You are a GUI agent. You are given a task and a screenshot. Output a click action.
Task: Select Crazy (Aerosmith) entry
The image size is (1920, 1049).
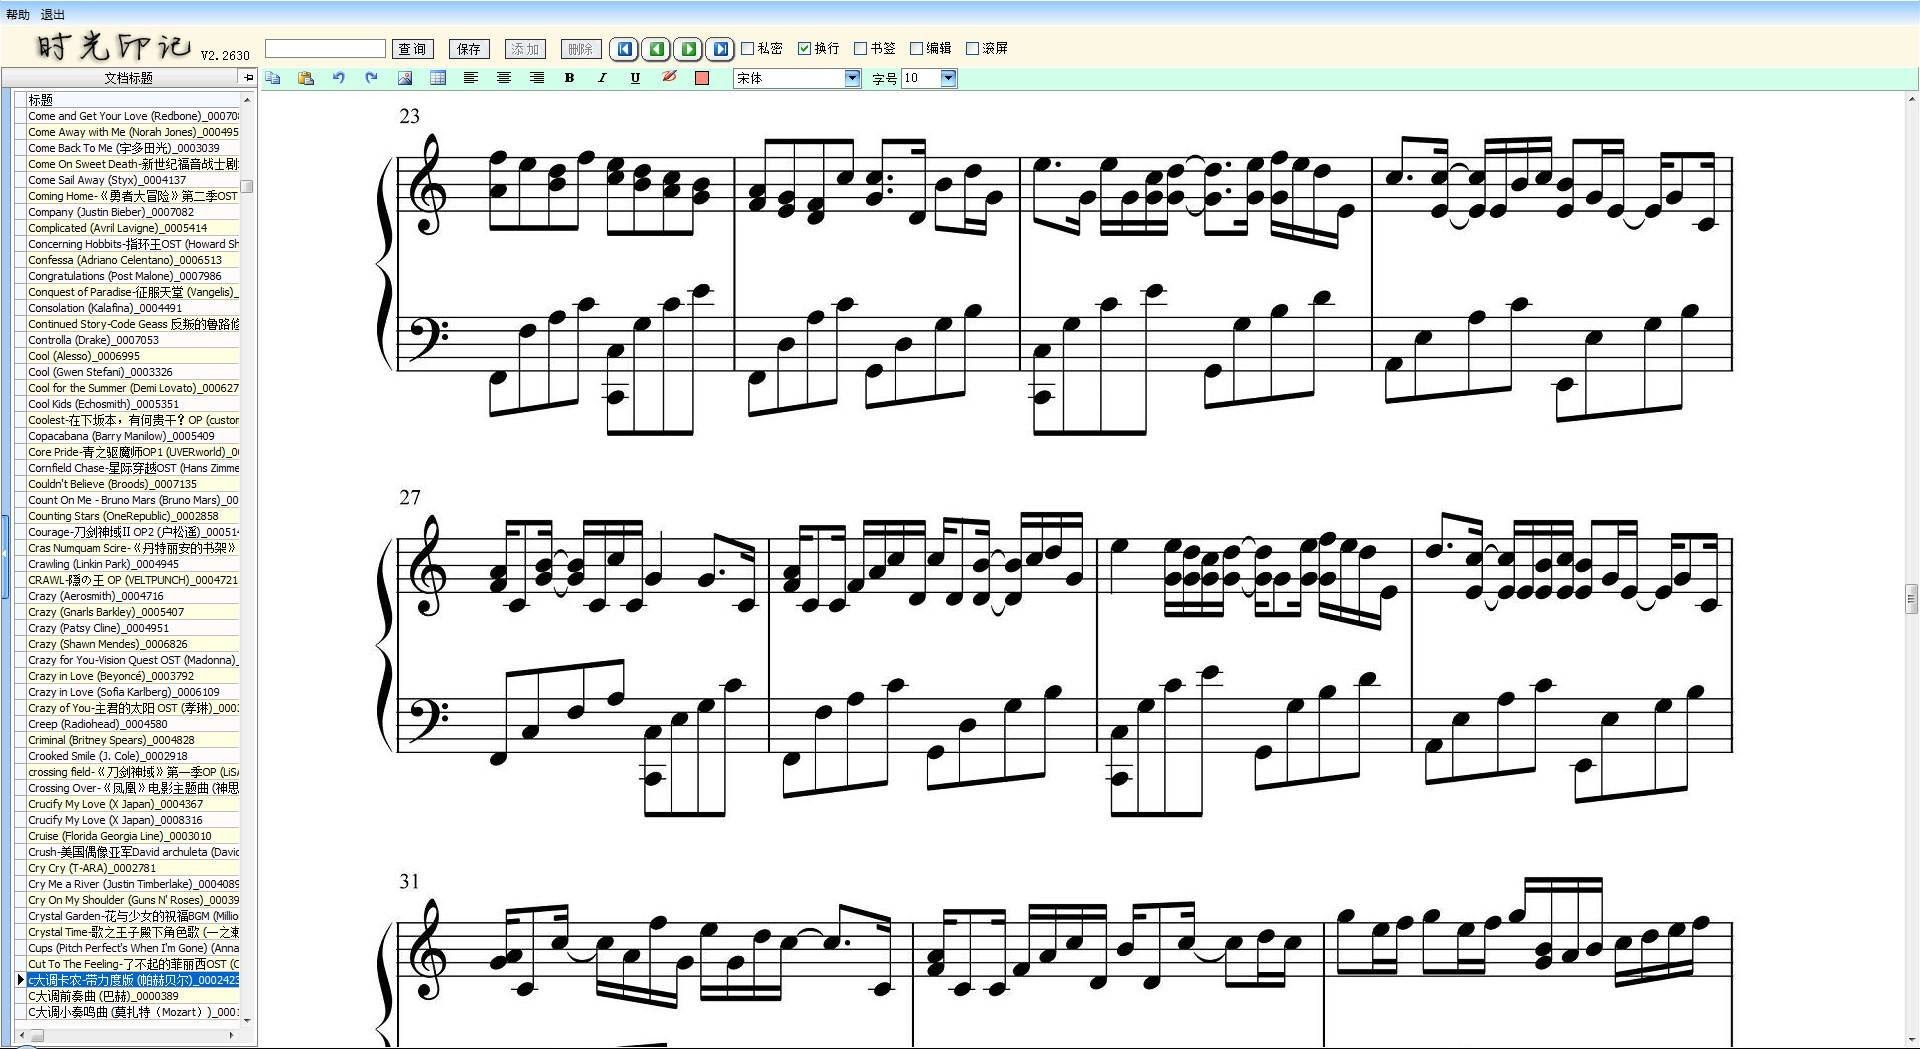133,596
